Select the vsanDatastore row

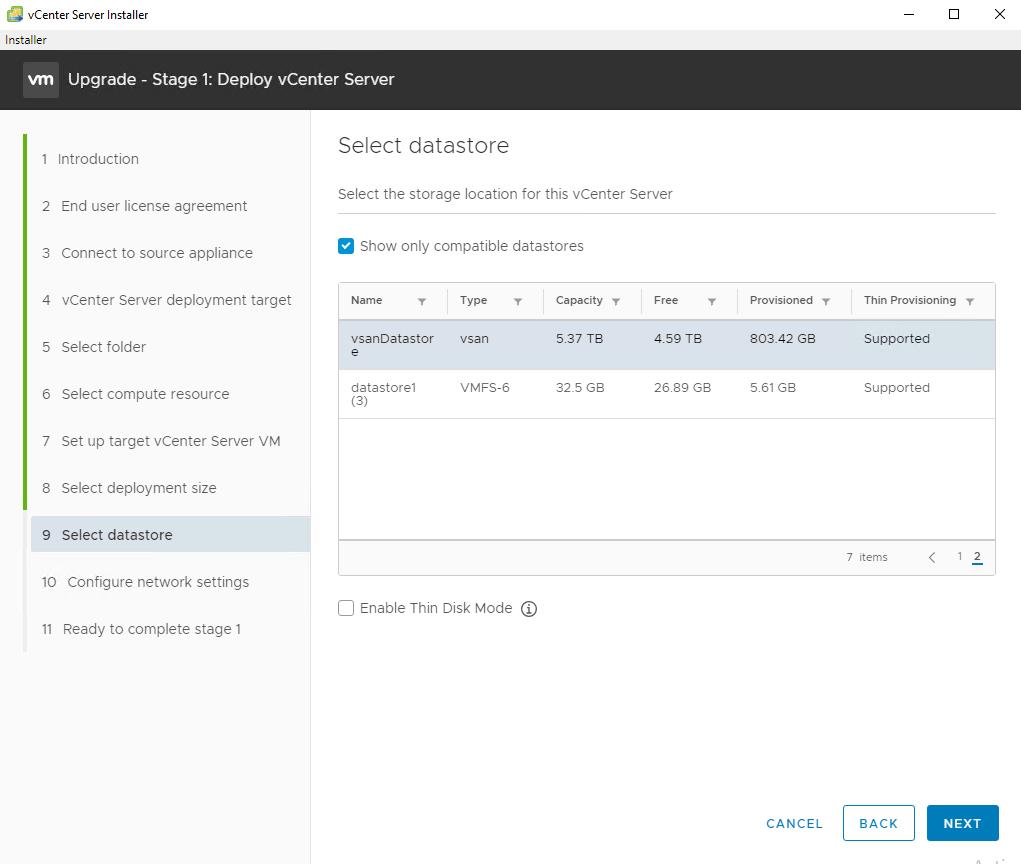point(667,345)
